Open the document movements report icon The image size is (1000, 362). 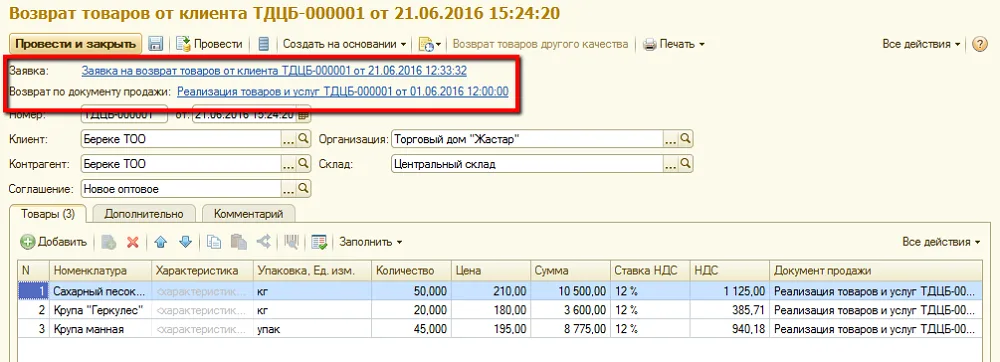point(263,44)
